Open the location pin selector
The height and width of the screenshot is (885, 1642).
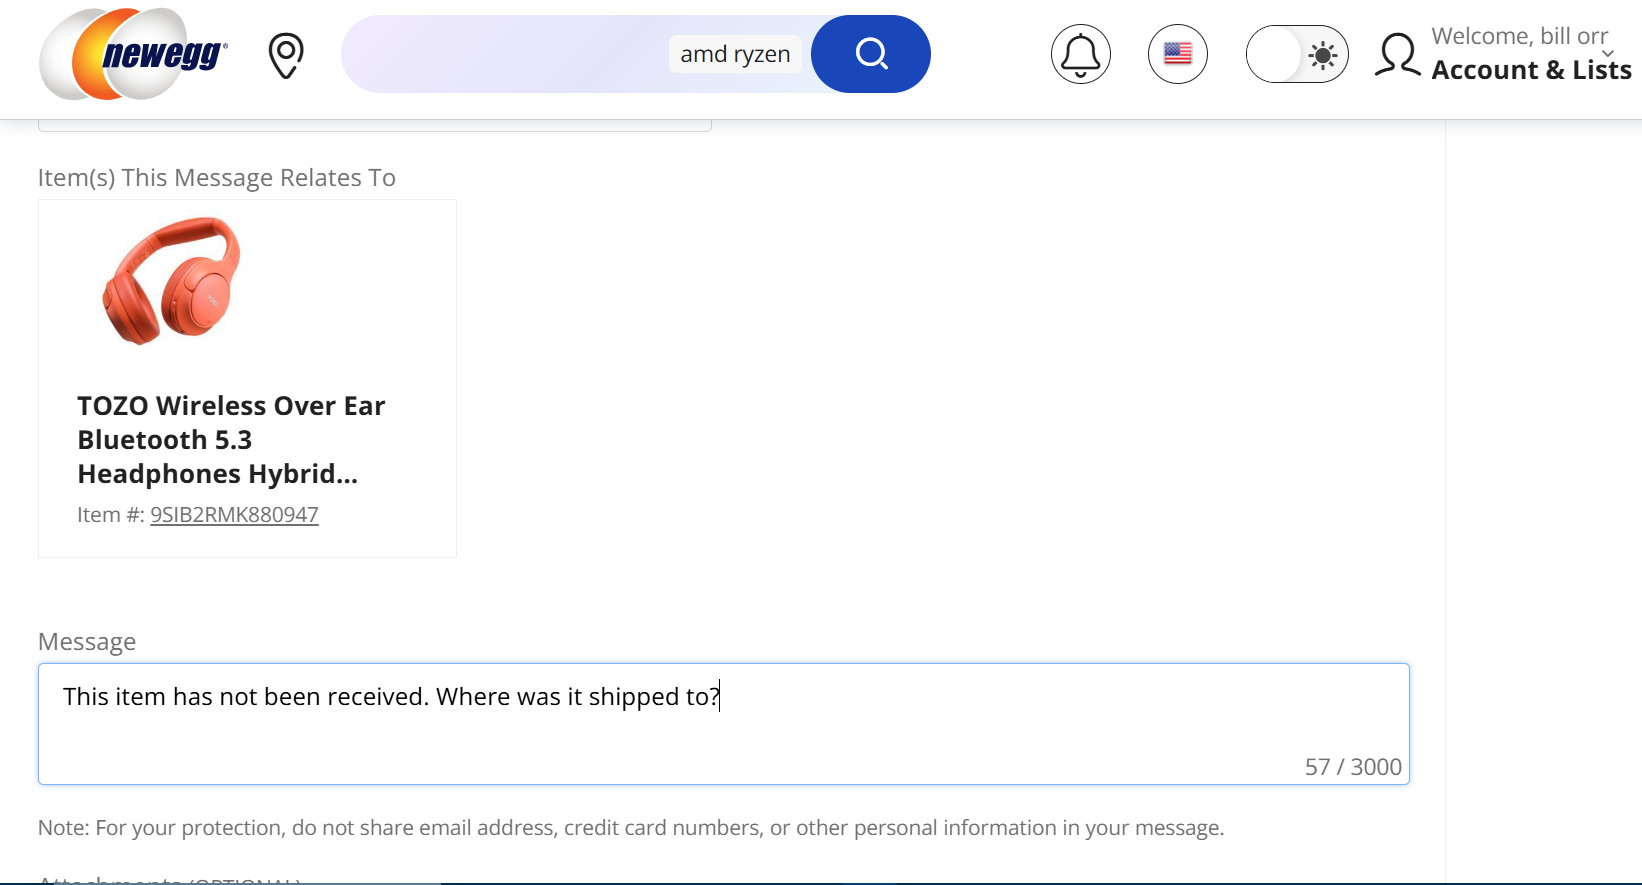click(286, 55)
